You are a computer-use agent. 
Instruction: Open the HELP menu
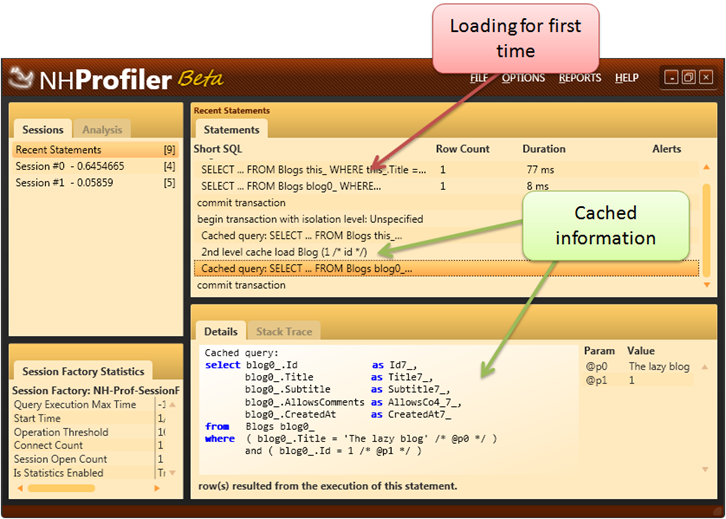(626, 78)
